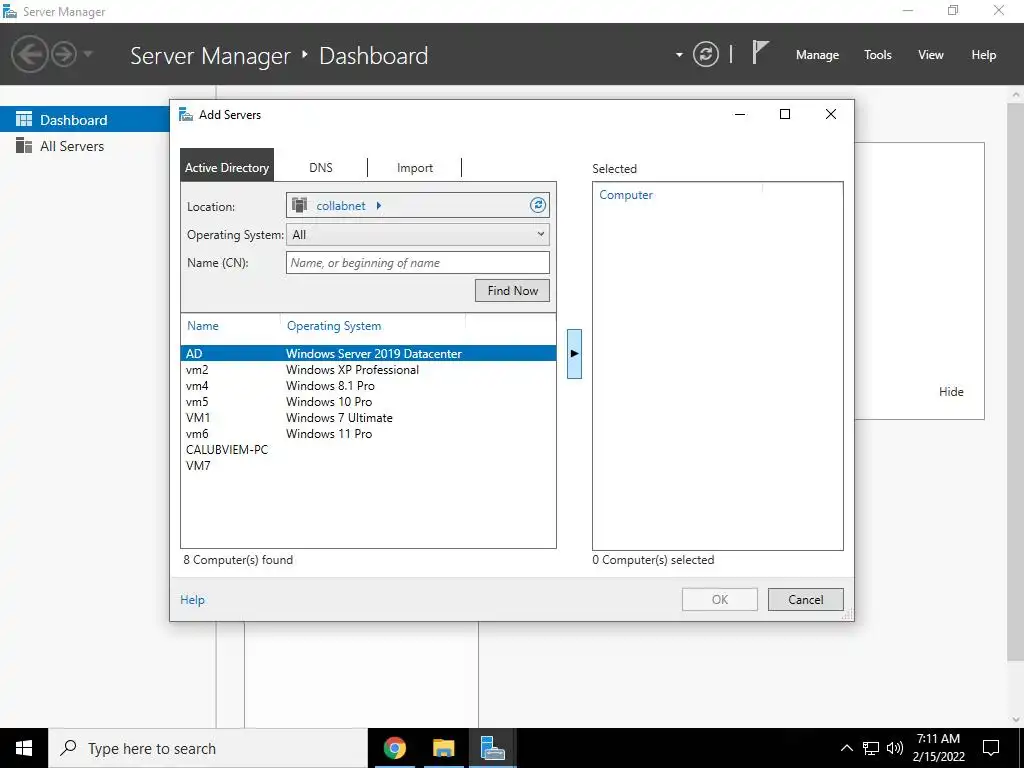1024x768 pixels.
Task: Select the VM7 computer row
Action: pyautogui.click(x=368, y=466)
